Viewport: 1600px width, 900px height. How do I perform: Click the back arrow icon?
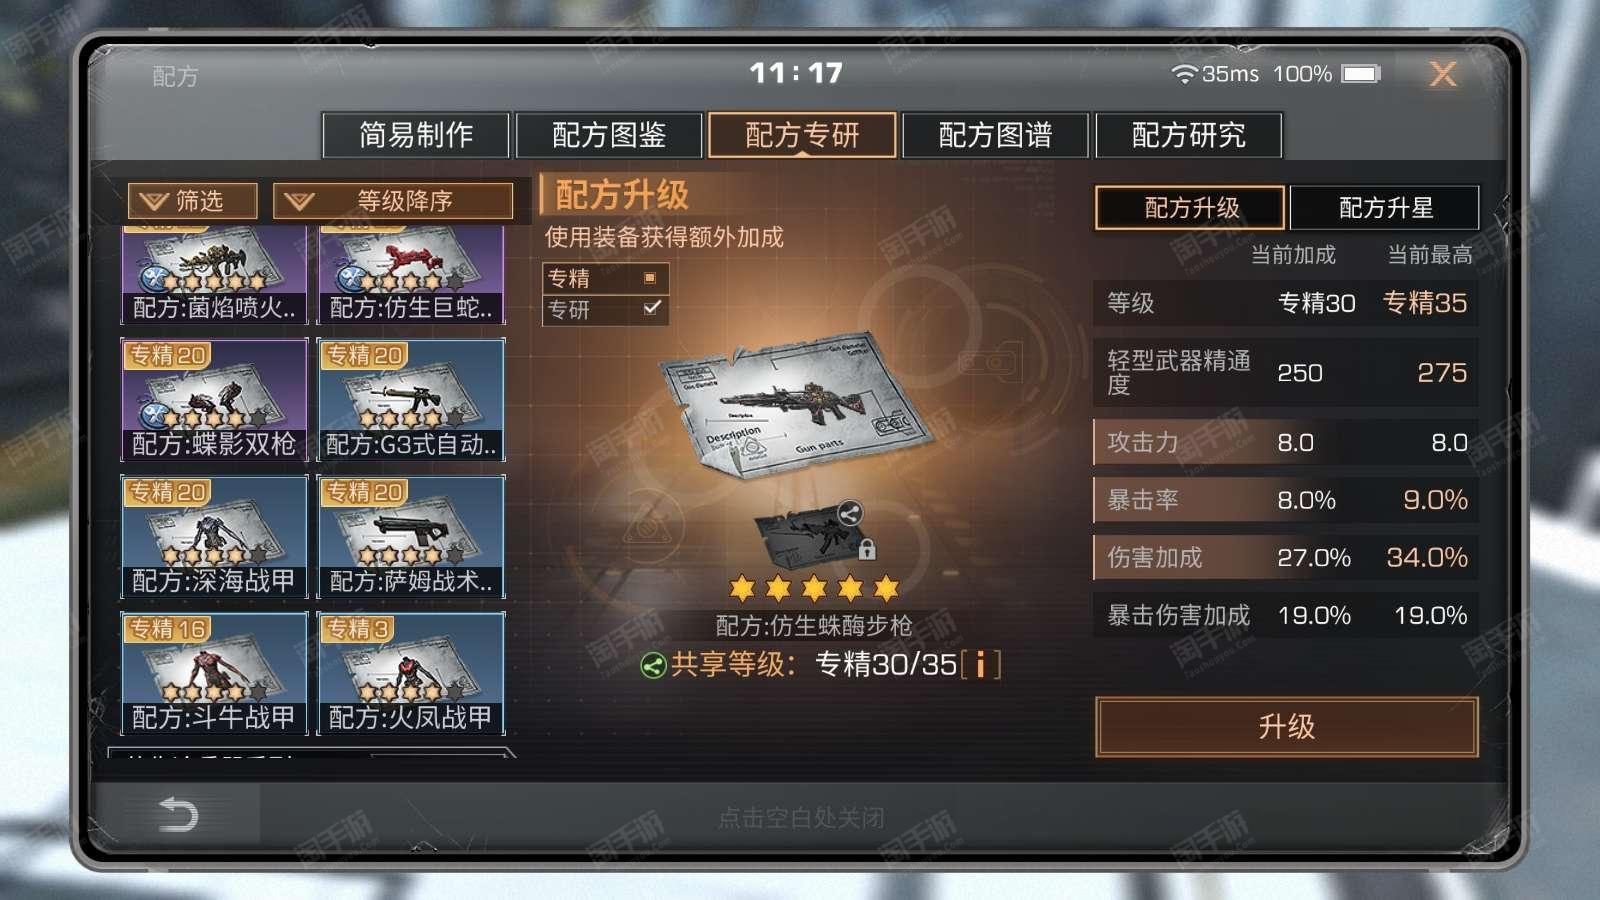coord(179,815)
